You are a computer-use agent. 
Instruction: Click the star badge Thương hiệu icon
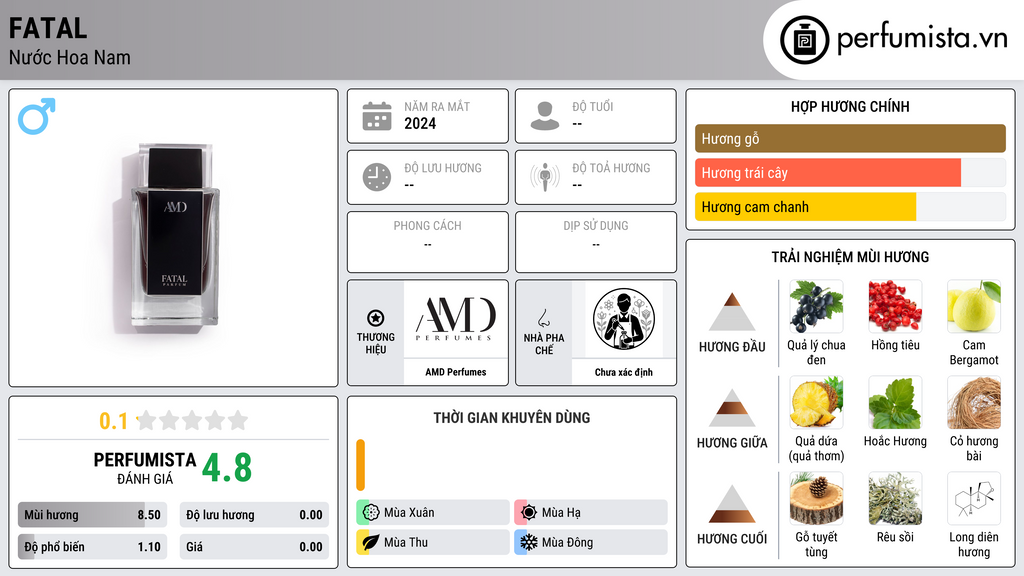pyautogui.click(x=376, y=318)
